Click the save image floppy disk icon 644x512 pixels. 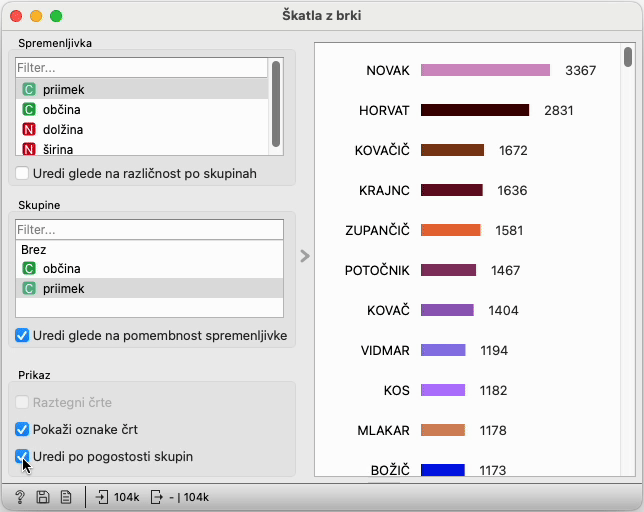click(42, 497)
